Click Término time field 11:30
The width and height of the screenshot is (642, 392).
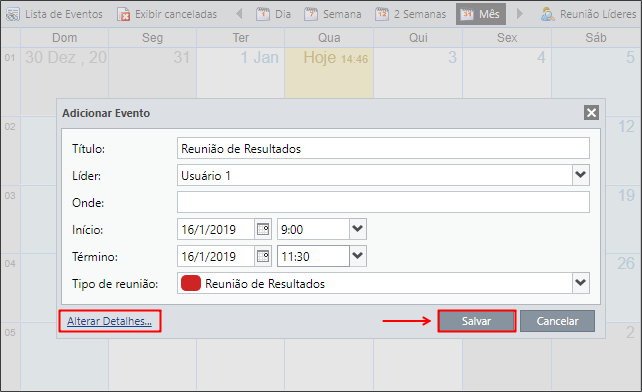click(x=313, y=256)
